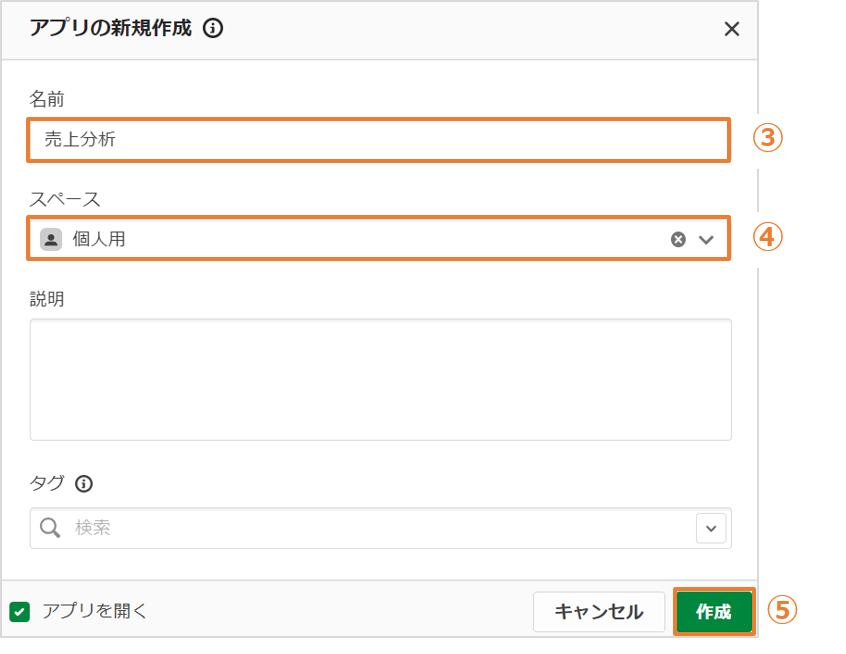Expand the タグ dropdown arrow button
846x654 pixels.
(712, 528)
